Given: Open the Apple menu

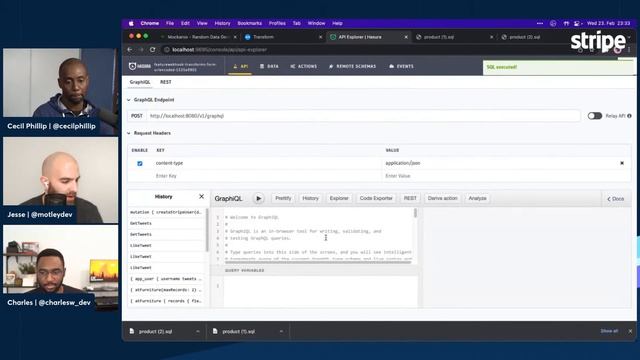Looking at the screenshot, I should click(x=131, y=23).
